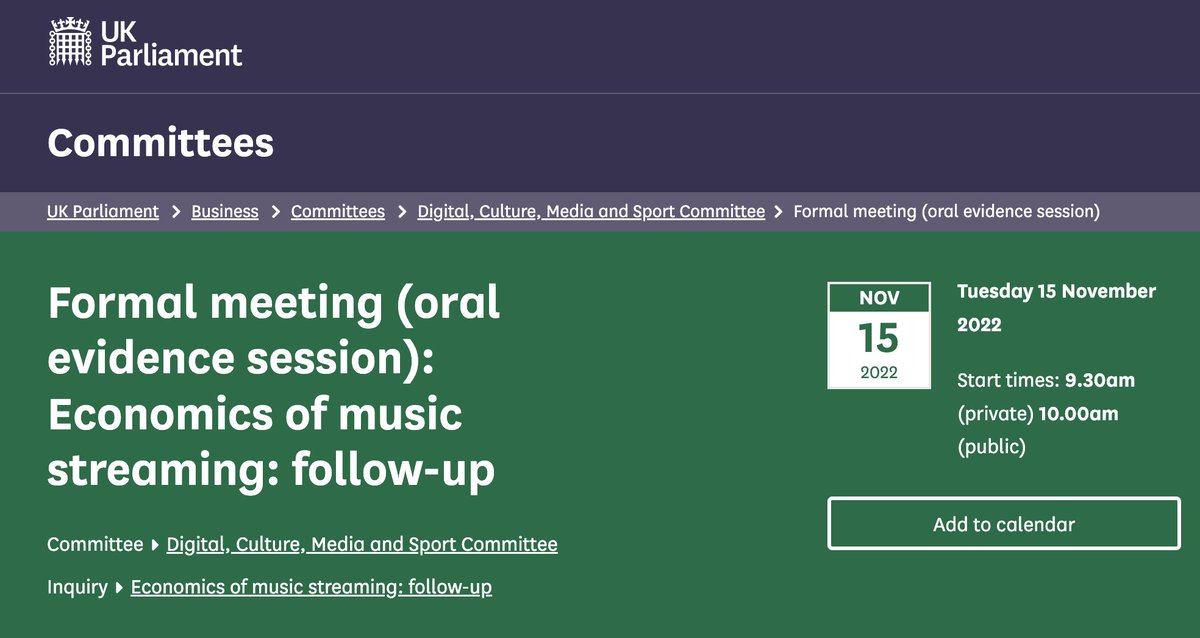Viewport: 1200px width, 638px height.
Task: Go to UK Parliament breadcrumb link
Action: point(103,211)
